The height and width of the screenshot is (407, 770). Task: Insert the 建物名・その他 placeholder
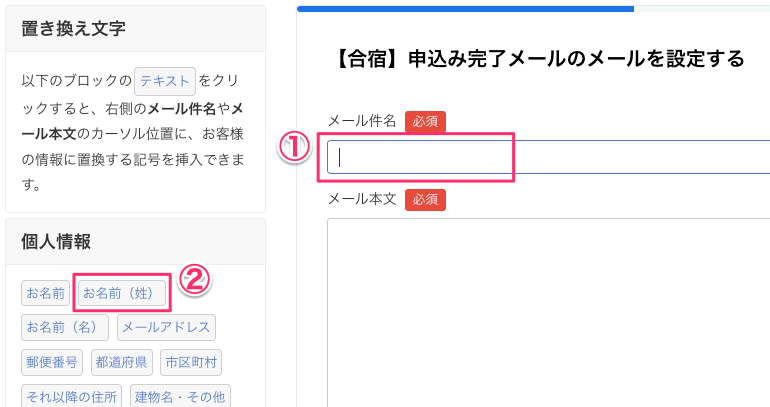click(x=181, y=396)
